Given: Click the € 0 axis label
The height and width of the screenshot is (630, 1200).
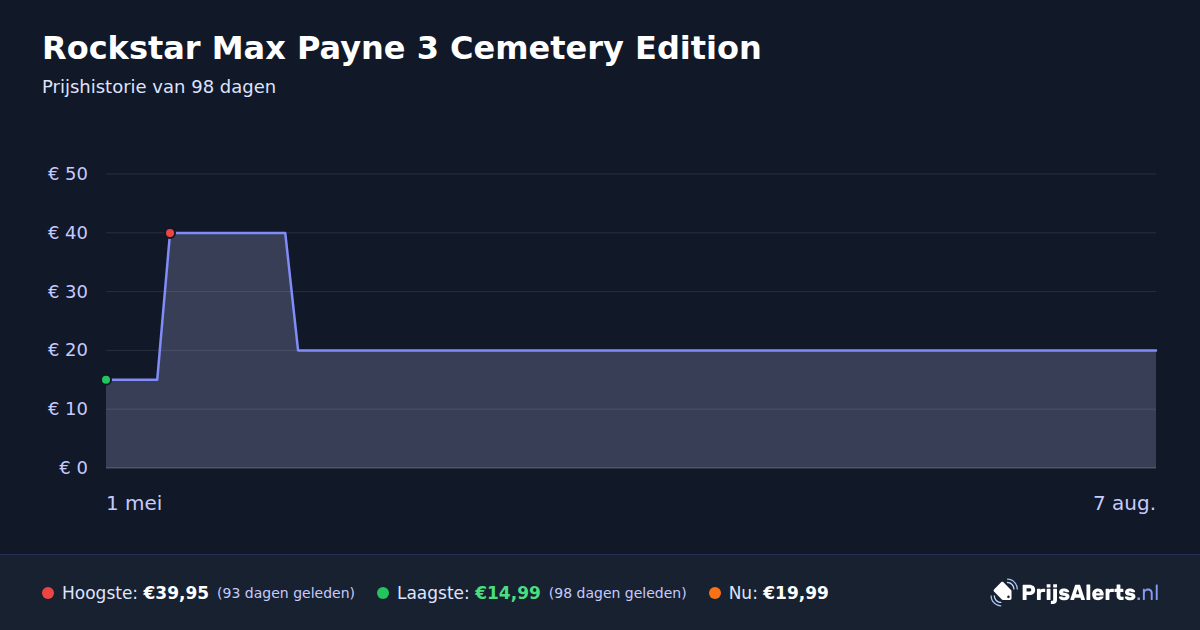Looking at the screenshot, I should pos(74,468).
